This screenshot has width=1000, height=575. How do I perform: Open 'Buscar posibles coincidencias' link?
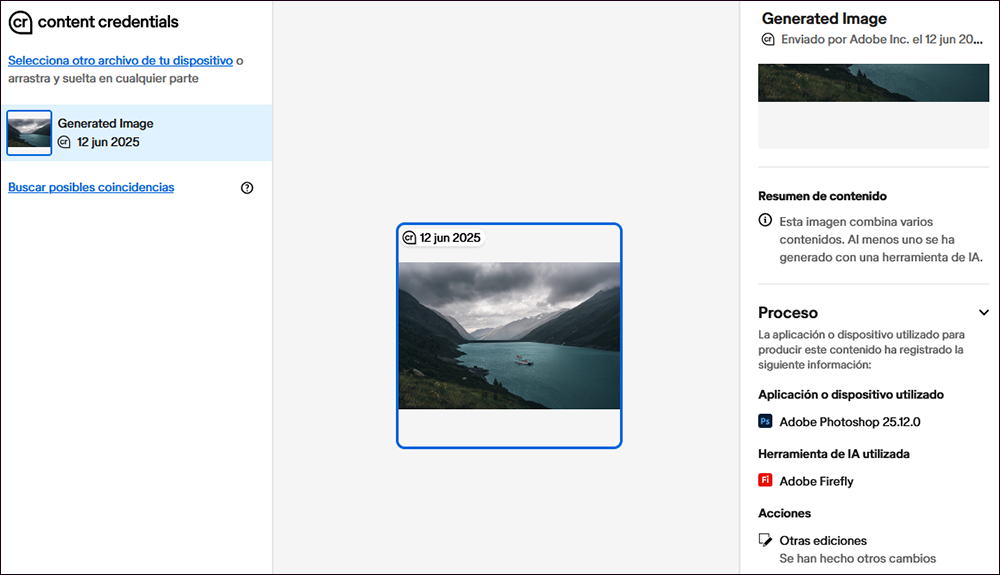coord(91,187)
